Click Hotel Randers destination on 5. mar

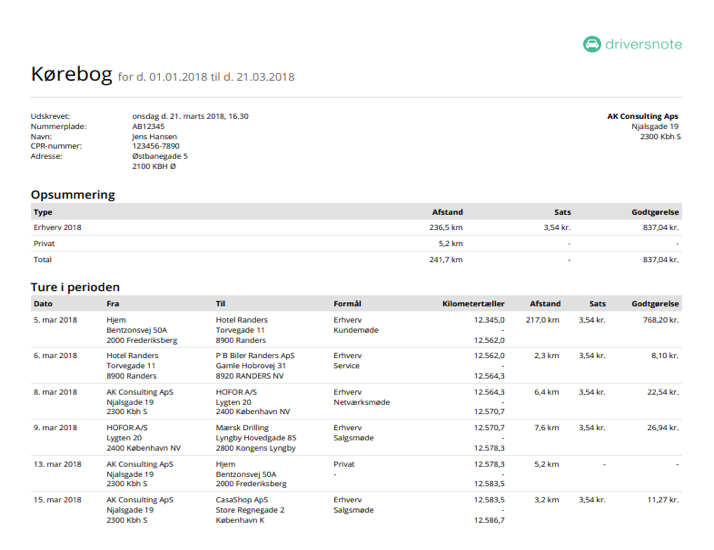click(242, 320)
